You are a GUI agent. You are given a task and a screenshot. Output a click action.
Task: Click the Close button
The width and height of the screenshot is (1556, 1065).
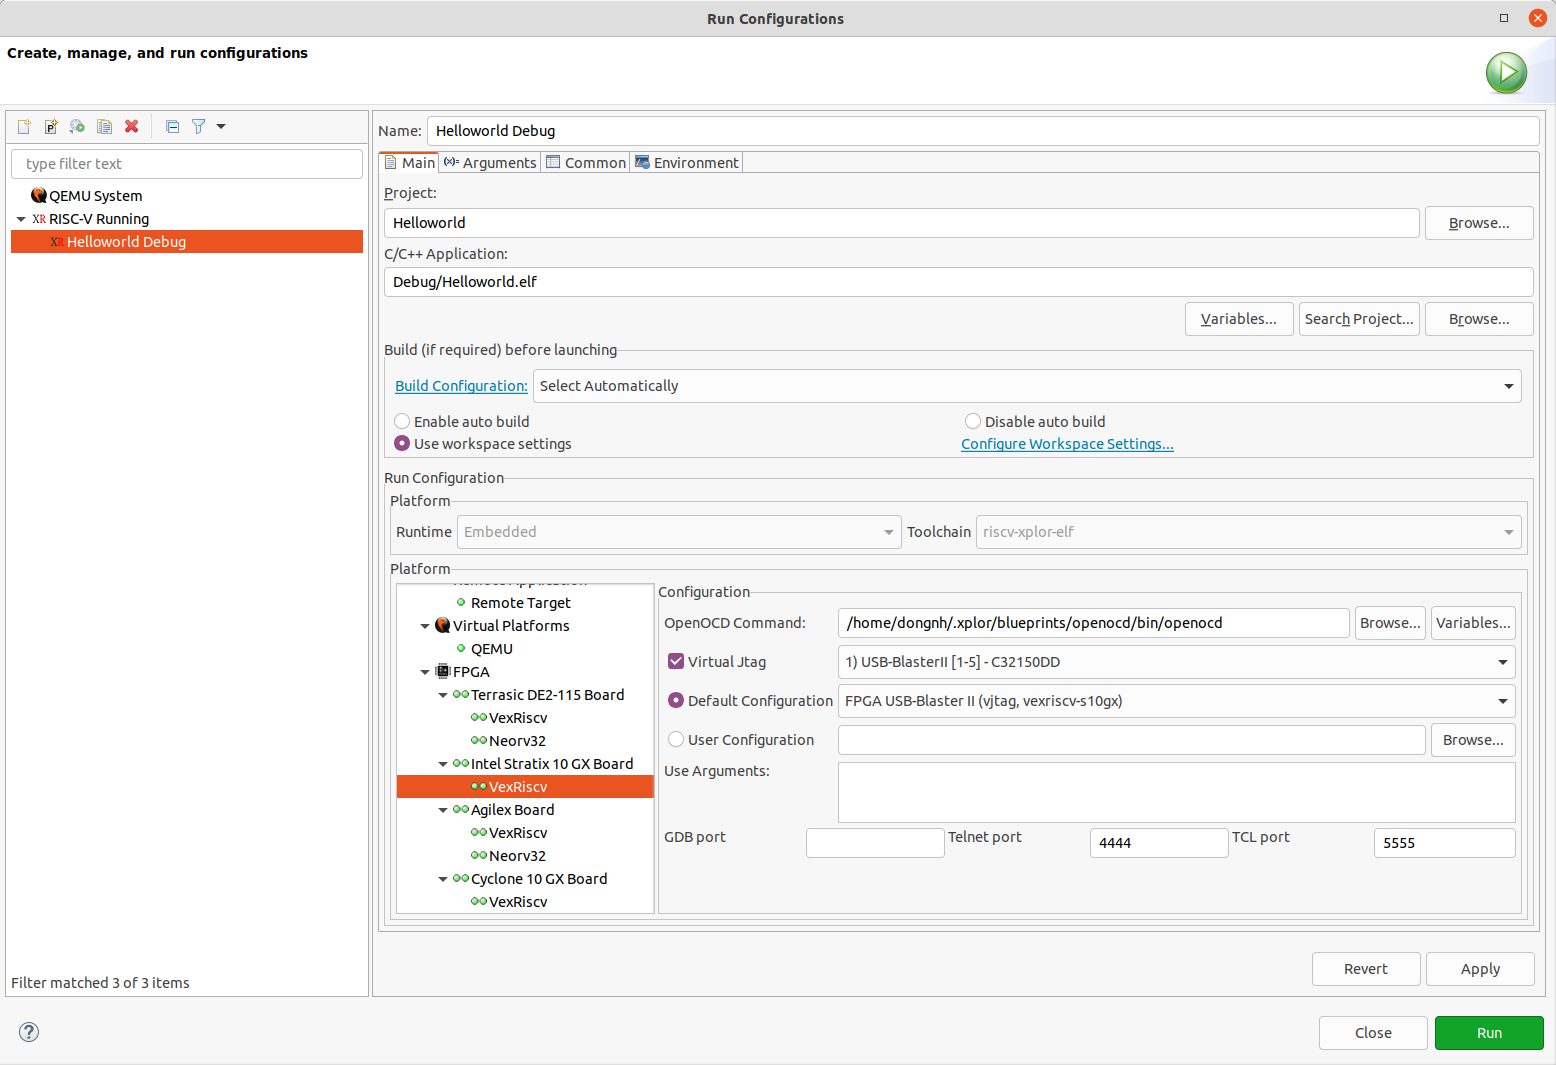coord(1373,1033)
